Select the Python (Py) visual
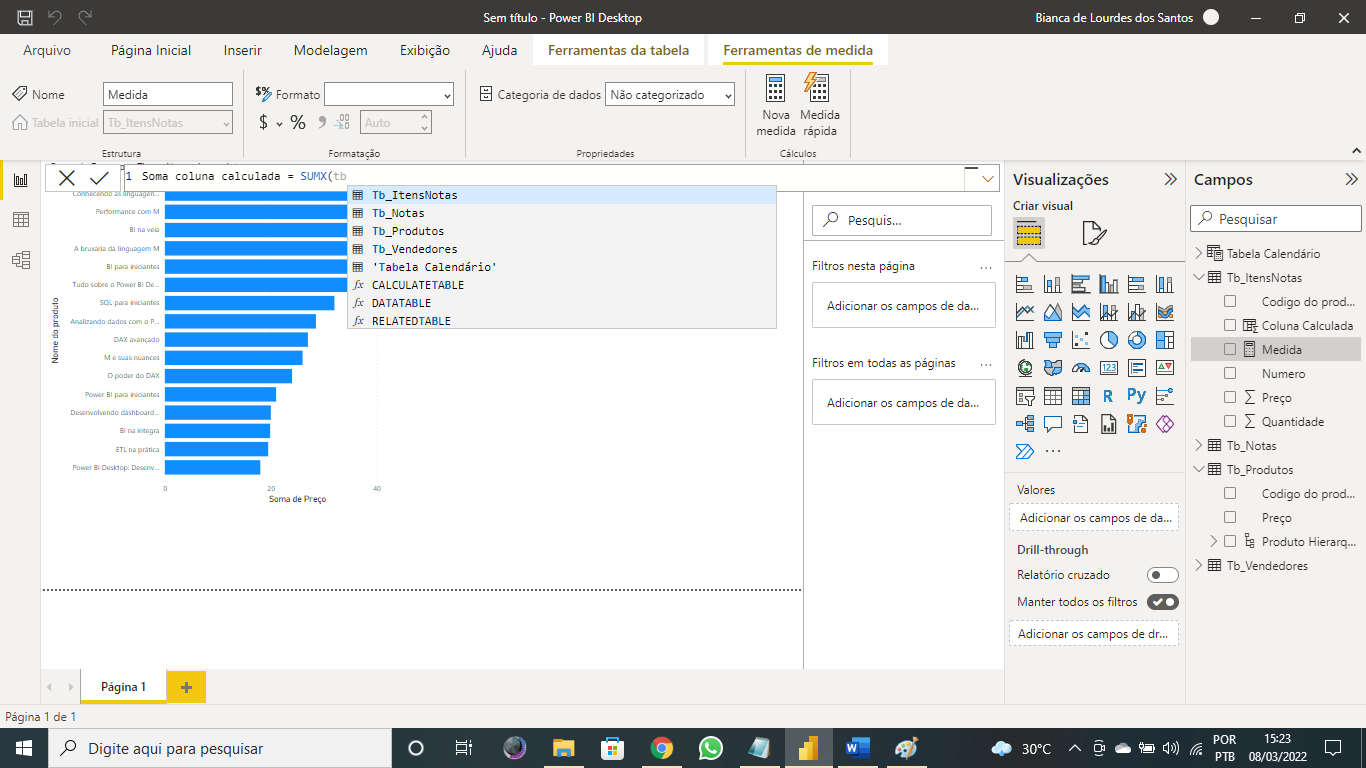This screenshot has width=1366, height=768. tap(1137, 396)
